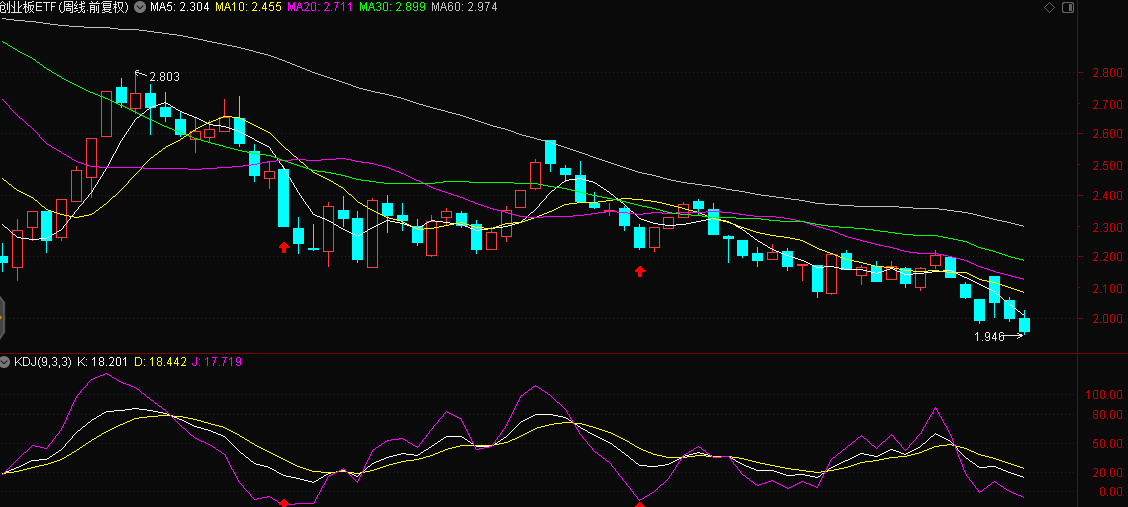1128x507 pixels.
Task: Click the MA60: 2.974 label
Action: [464, 7]
